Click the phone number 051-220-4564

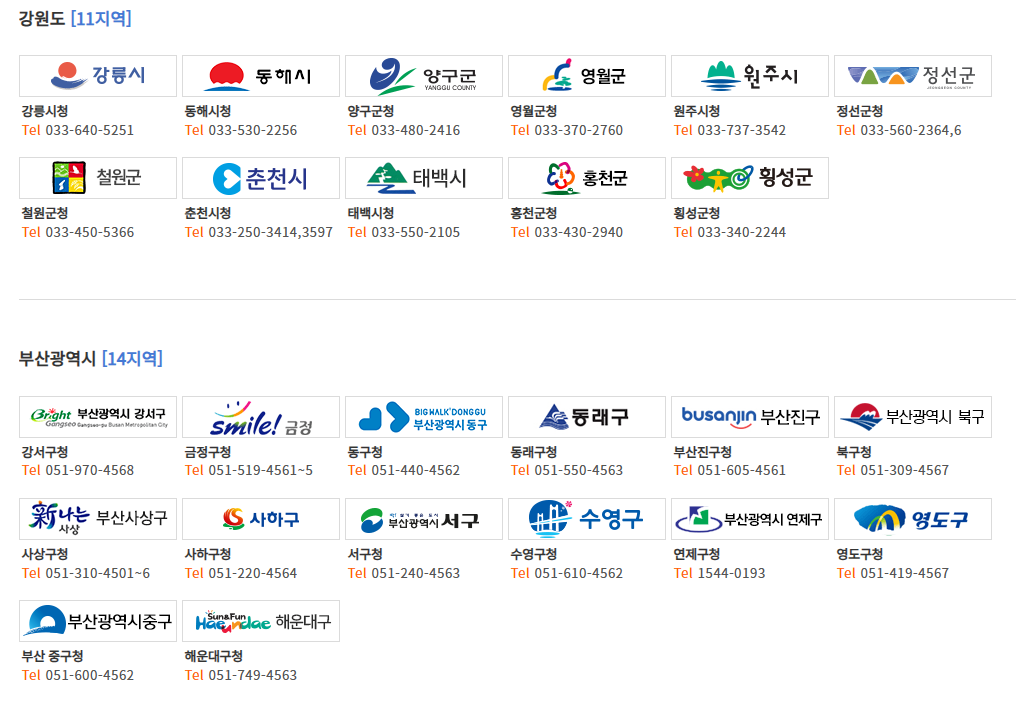253,573
